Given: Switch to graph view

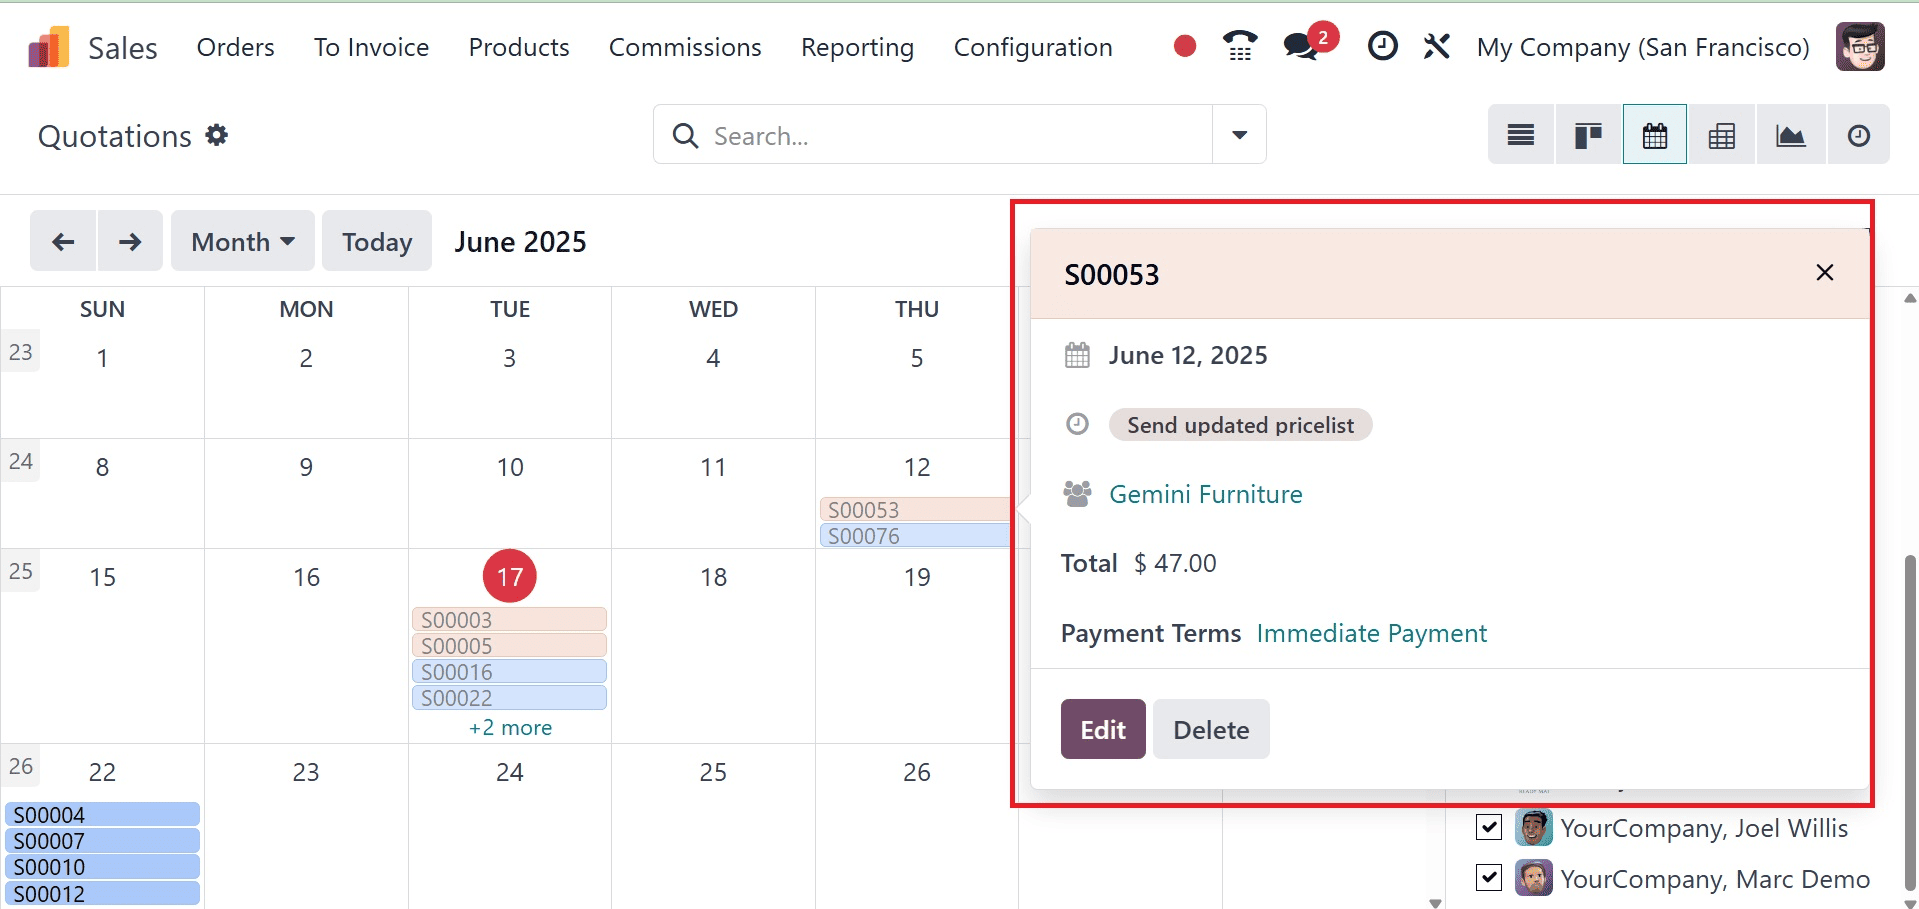Looking at the screenshot, I should point(1791,135).
